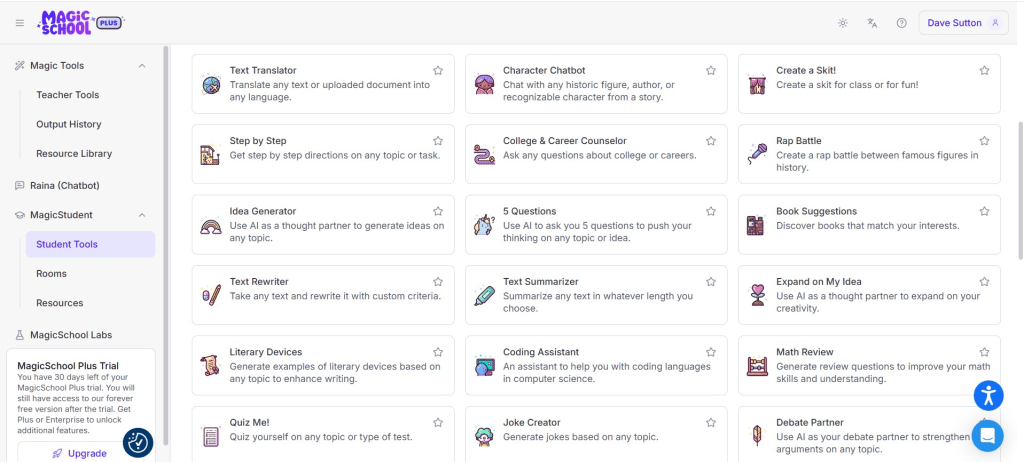1024x462 pixels.
Task: Favorite the Text Translator tool star
Action: [x=438, y=71]
